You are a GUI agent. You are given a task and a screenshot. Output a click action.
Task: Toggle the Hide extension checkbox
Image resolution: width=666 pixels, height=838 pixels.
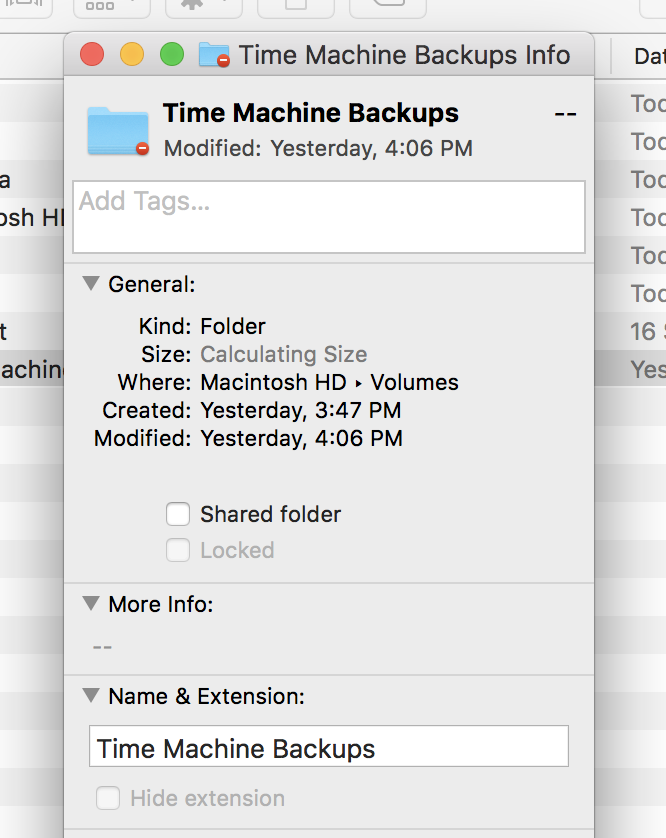pyautogui.click(x=108, y=798)
